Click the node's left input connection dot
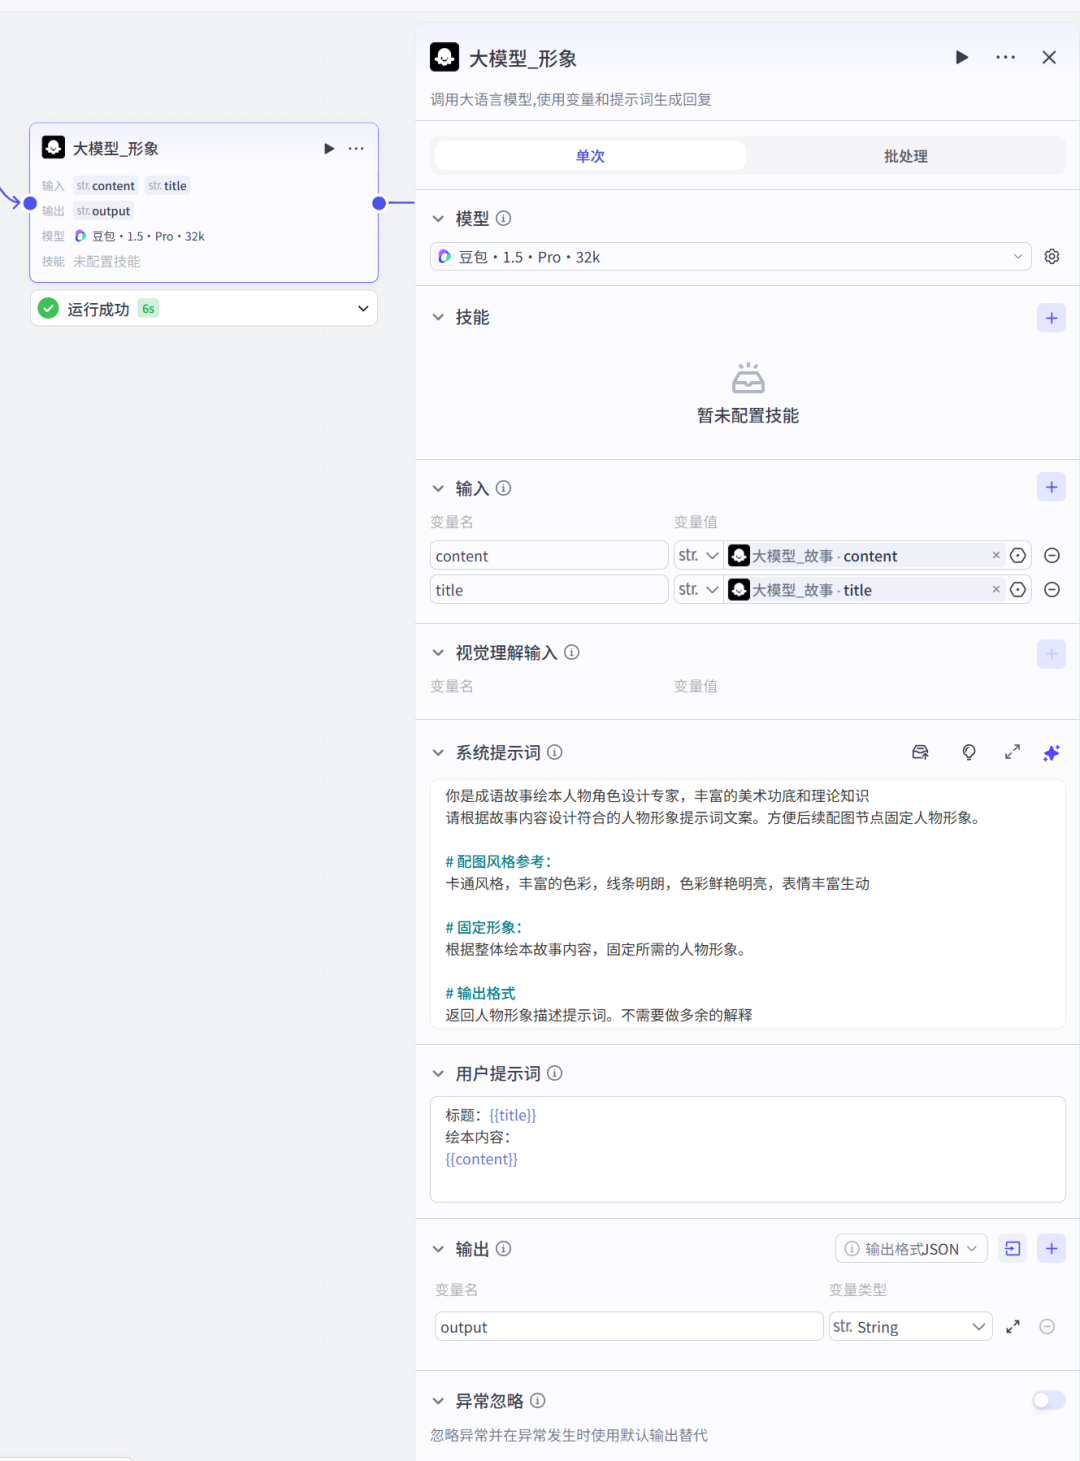1080x1461 pixels. click(x=30, y=203)
